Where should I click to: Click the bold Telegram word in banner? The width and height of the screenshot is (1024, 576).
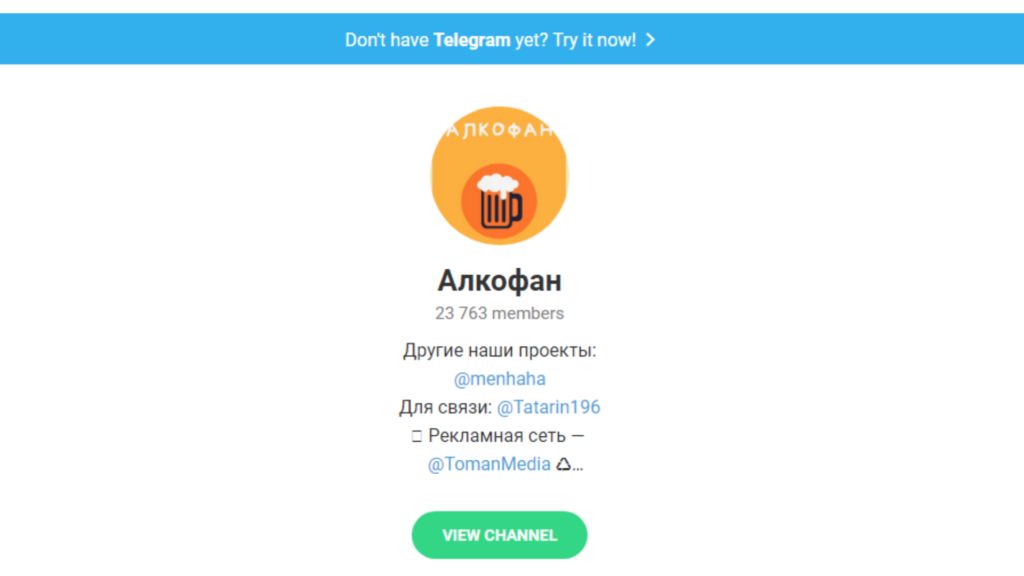(472, 40)
